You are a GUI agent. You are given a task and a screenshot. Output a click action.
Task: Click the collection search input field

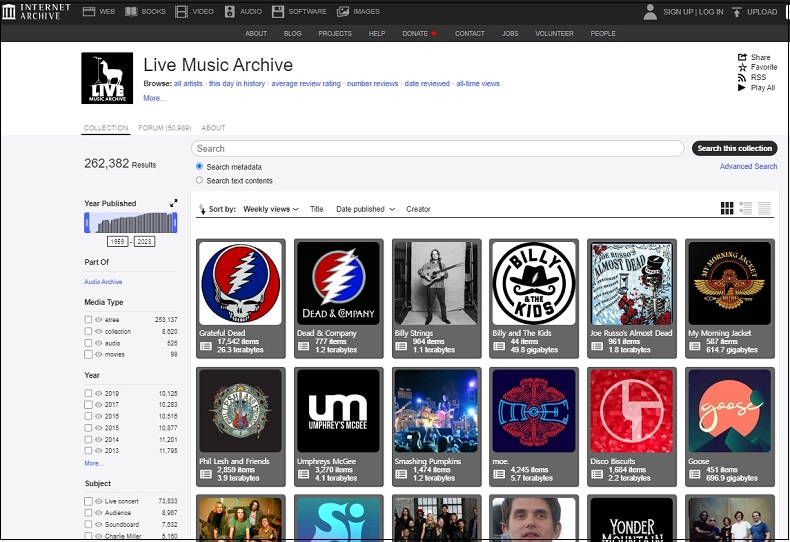(x=437, y=149)
